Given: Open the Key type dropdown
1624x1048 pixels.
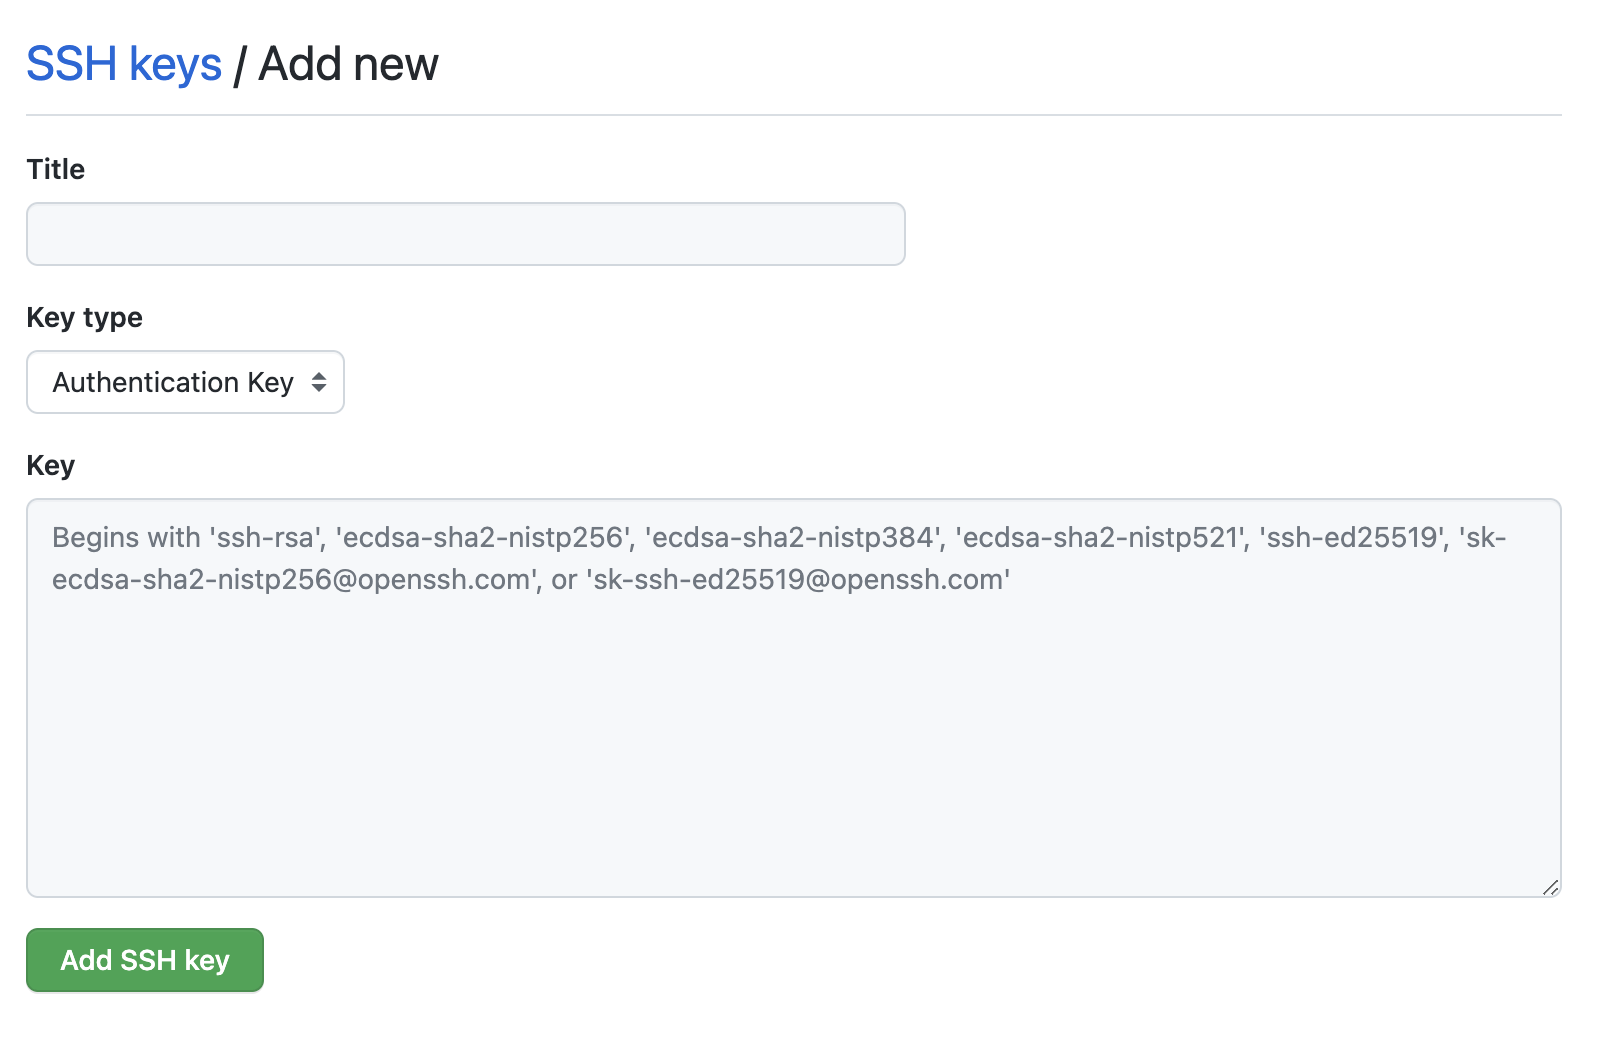Looking at the screenshot, I should click(185, 382).
